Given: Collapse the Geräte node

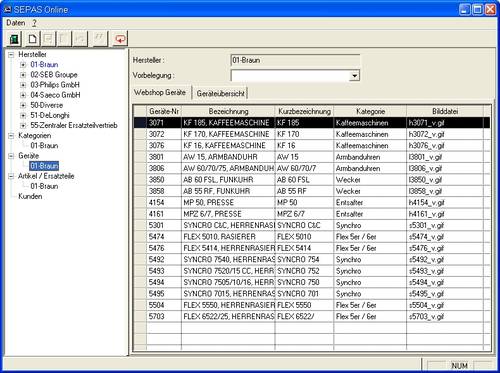Looking at the screenshot, I should click(x=11, y=156).
